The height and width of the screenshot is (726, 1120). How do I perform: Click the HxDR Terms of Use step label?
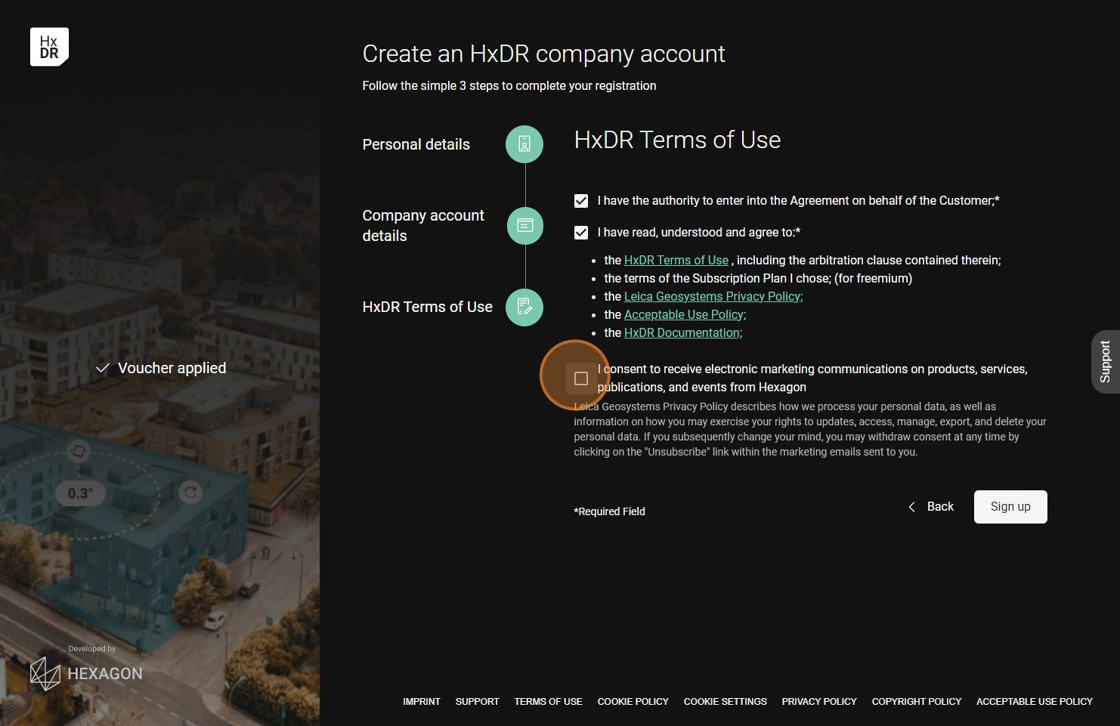[x=427, y=307]
